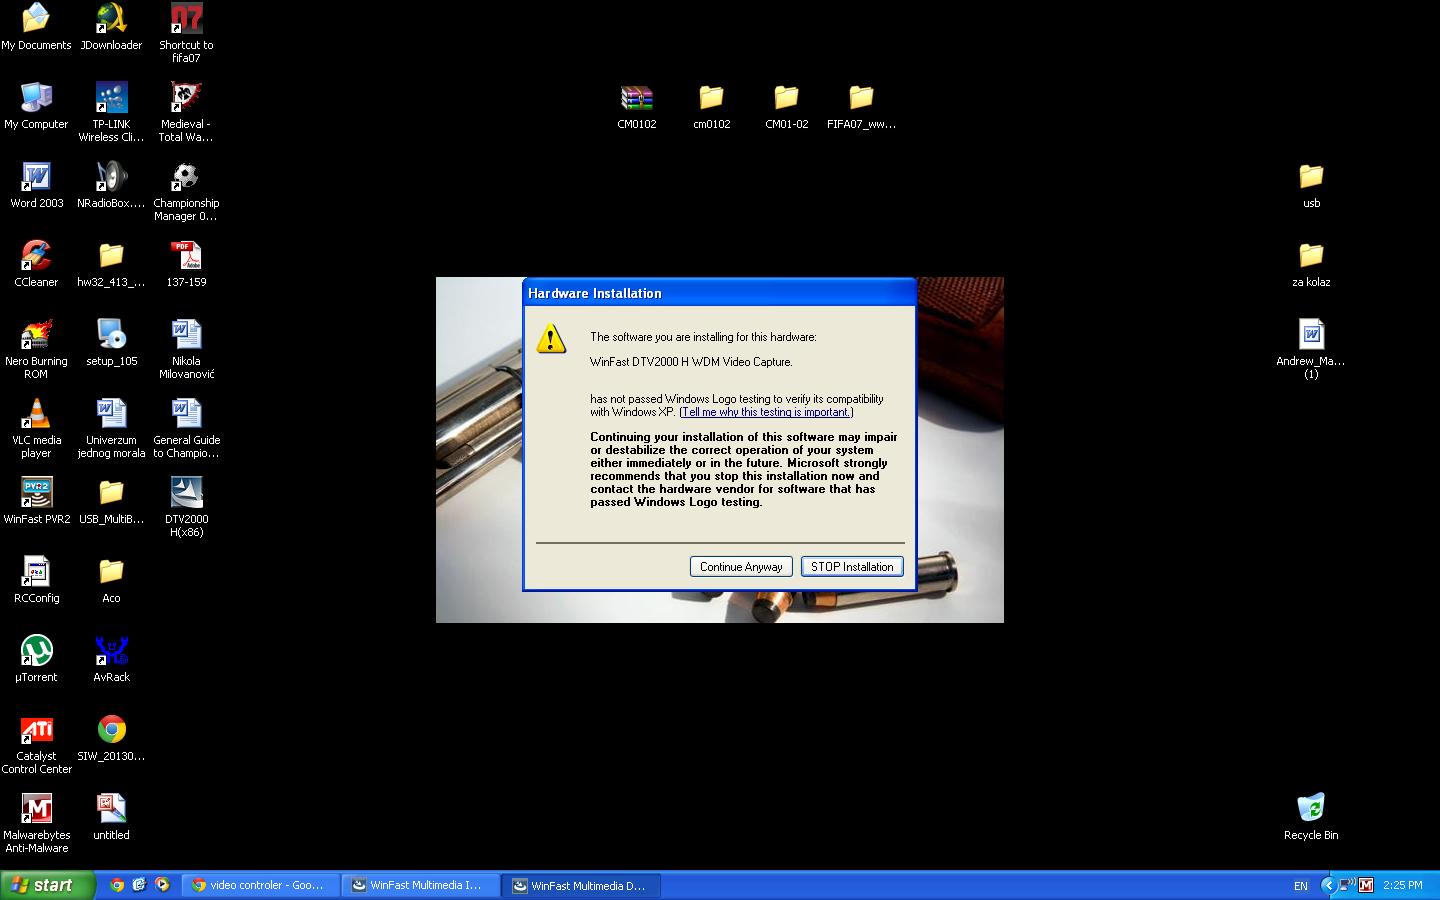Click the taskbar clock showing 2:25 PM
This screenshot has width=1440, height=900.
[1402, 886]
